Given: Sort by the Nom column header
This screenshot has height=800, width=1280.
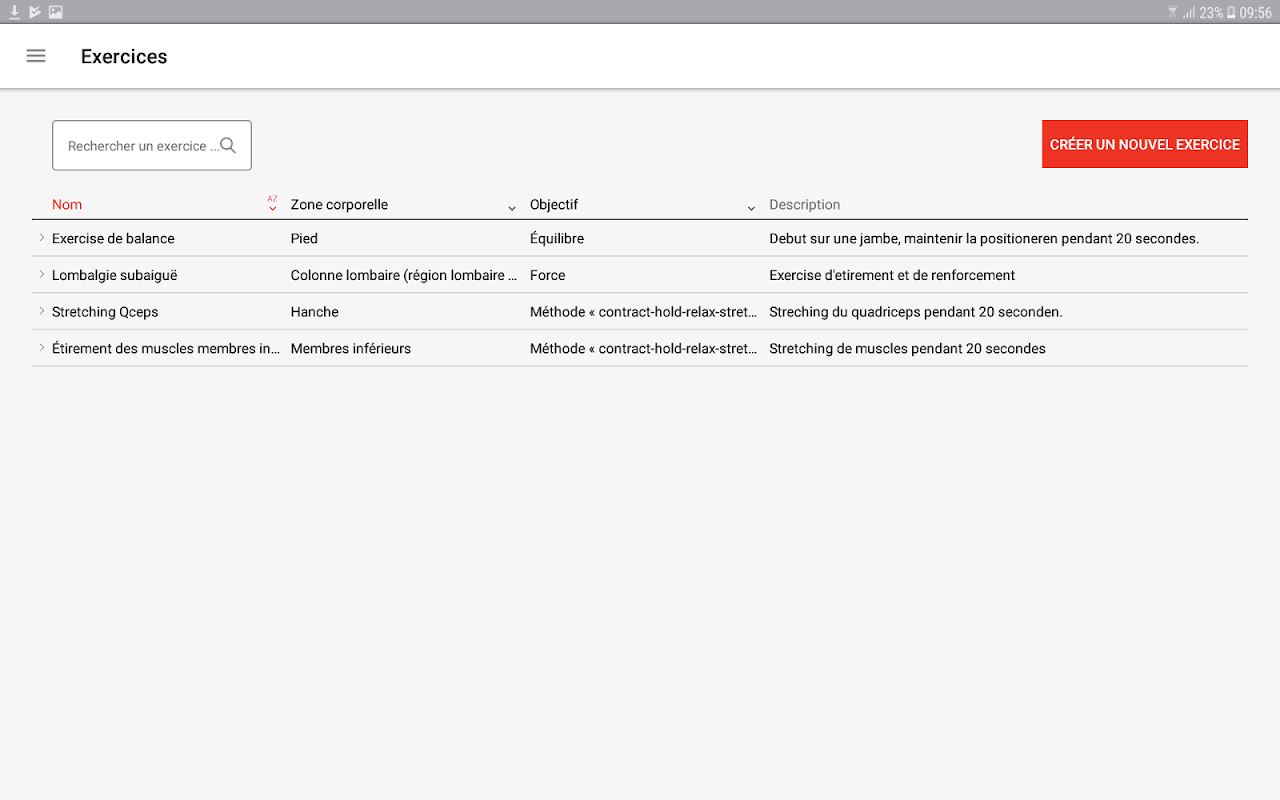Looking at the screenshot, I should [67, 205].
